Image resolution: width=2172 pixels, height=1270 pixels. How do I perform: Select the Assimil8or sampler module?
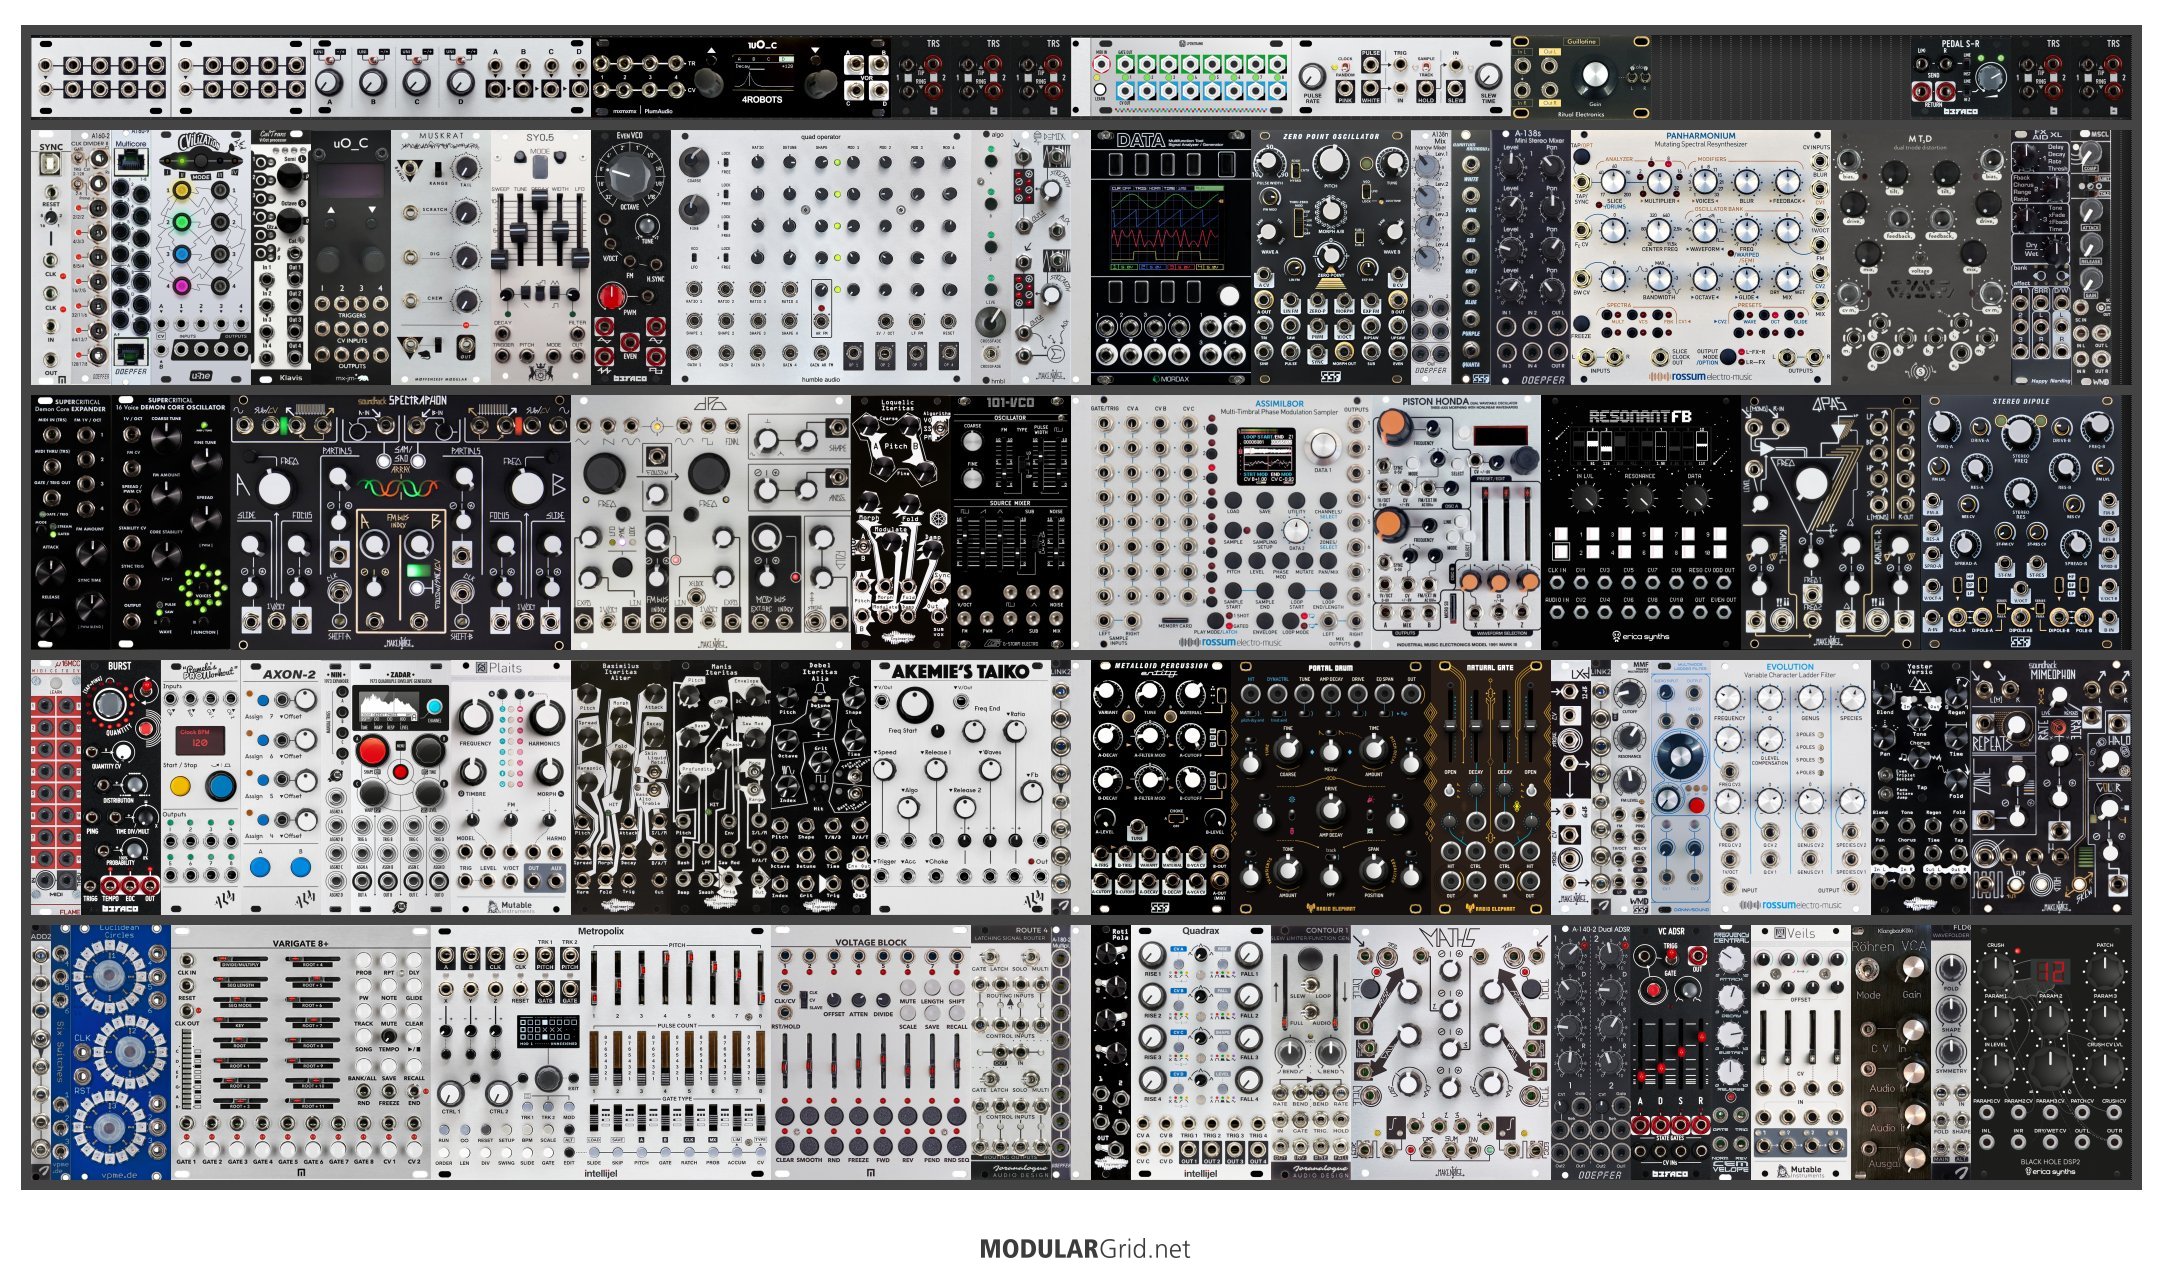point(1232,521)
